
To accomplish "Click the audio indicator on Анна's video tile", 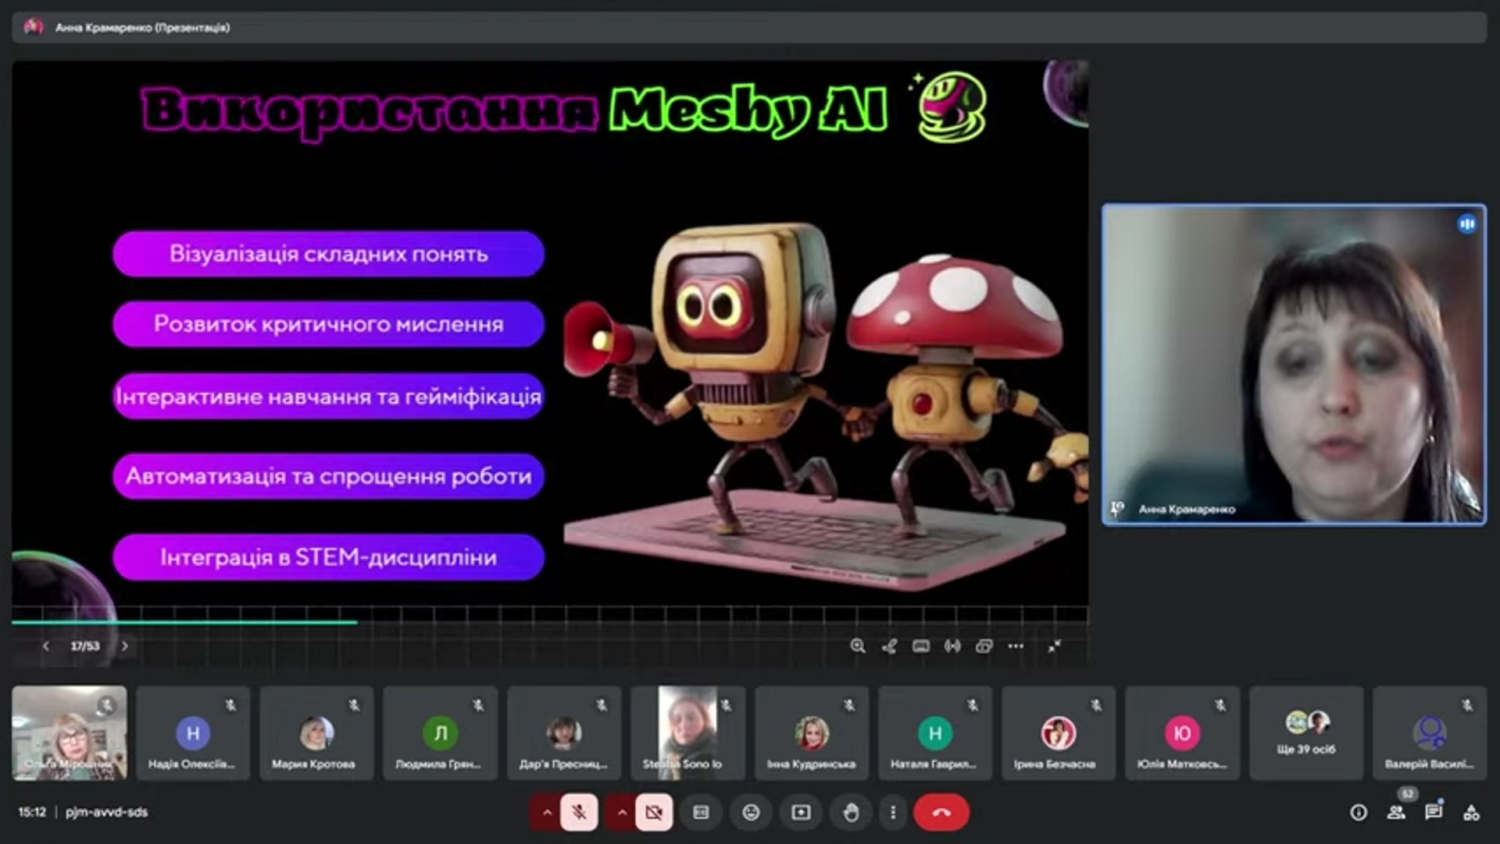I will pyautogui.click(x=1467, y=224).
